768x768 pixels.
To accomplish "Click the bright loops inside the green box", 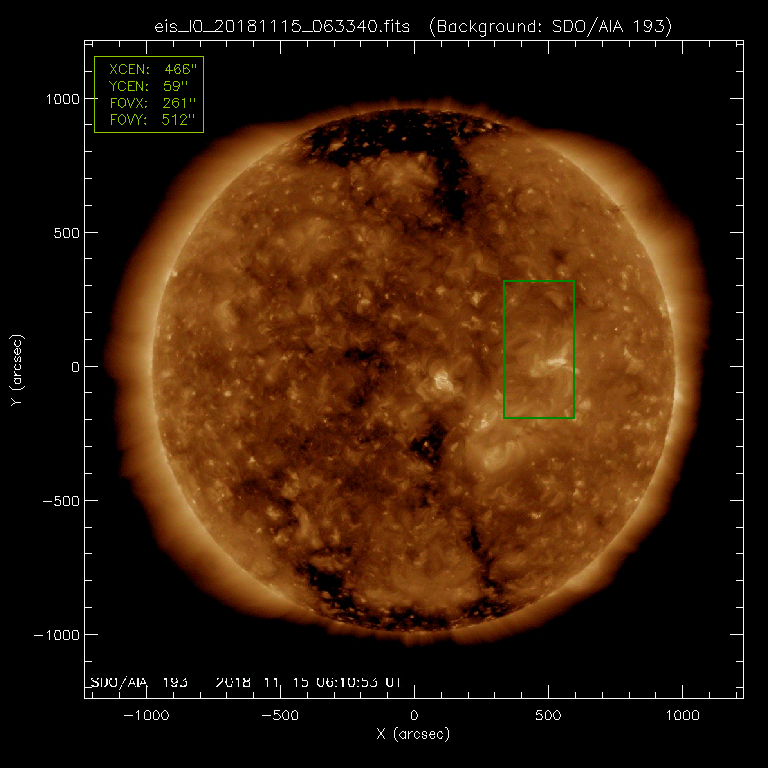I will (550, 362).
